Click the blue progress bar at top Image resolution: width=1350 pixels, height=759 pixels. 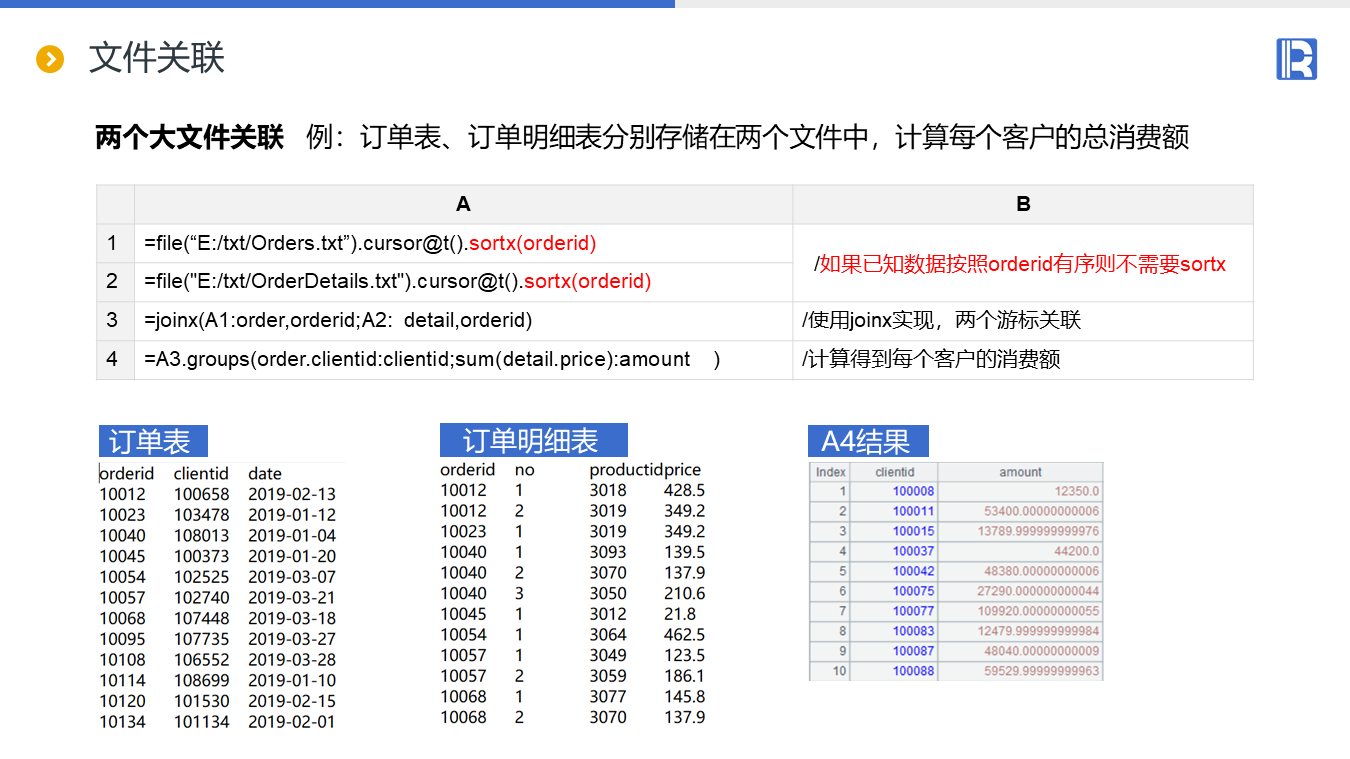pyautogui.click(x=337, y=4)
